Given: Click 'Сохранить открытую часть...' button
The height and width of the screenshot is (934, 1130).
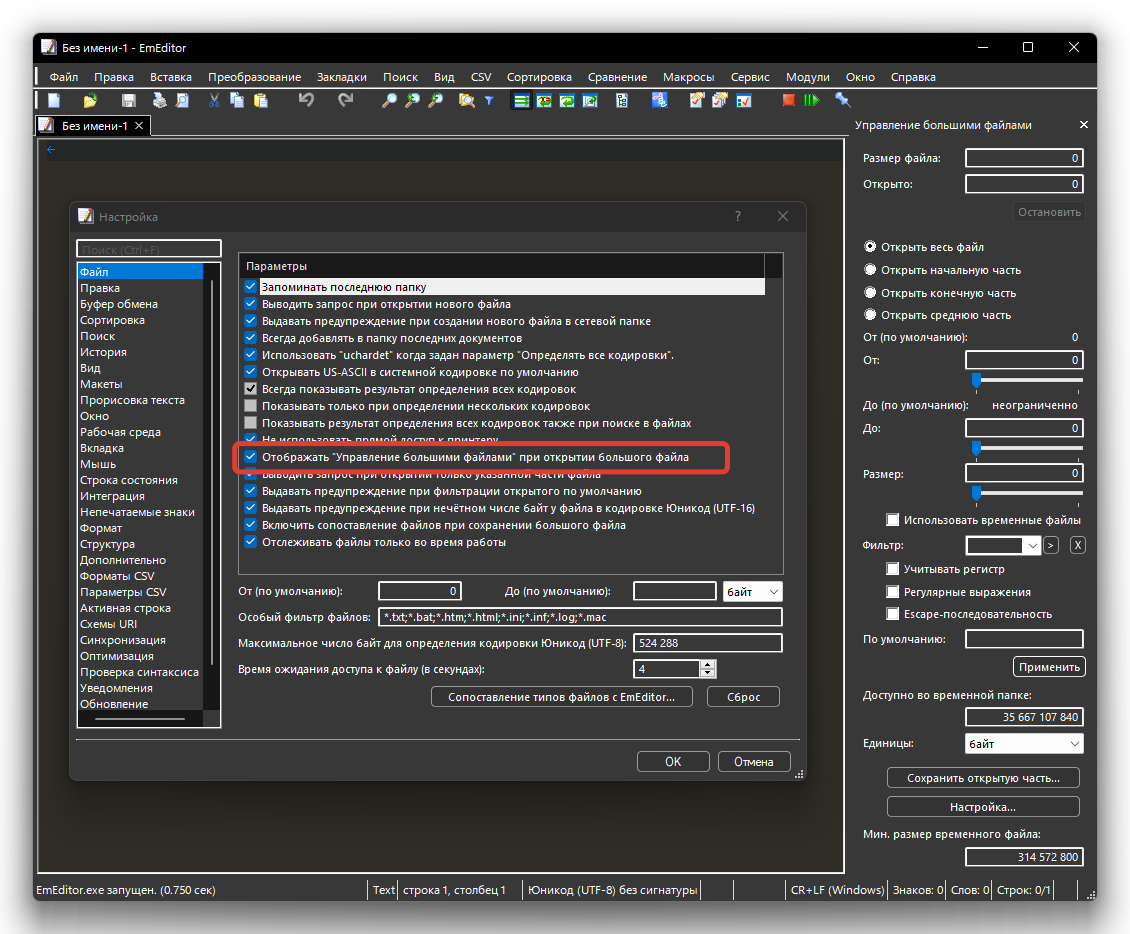Looking at the screenshot, I should [983, 778].
